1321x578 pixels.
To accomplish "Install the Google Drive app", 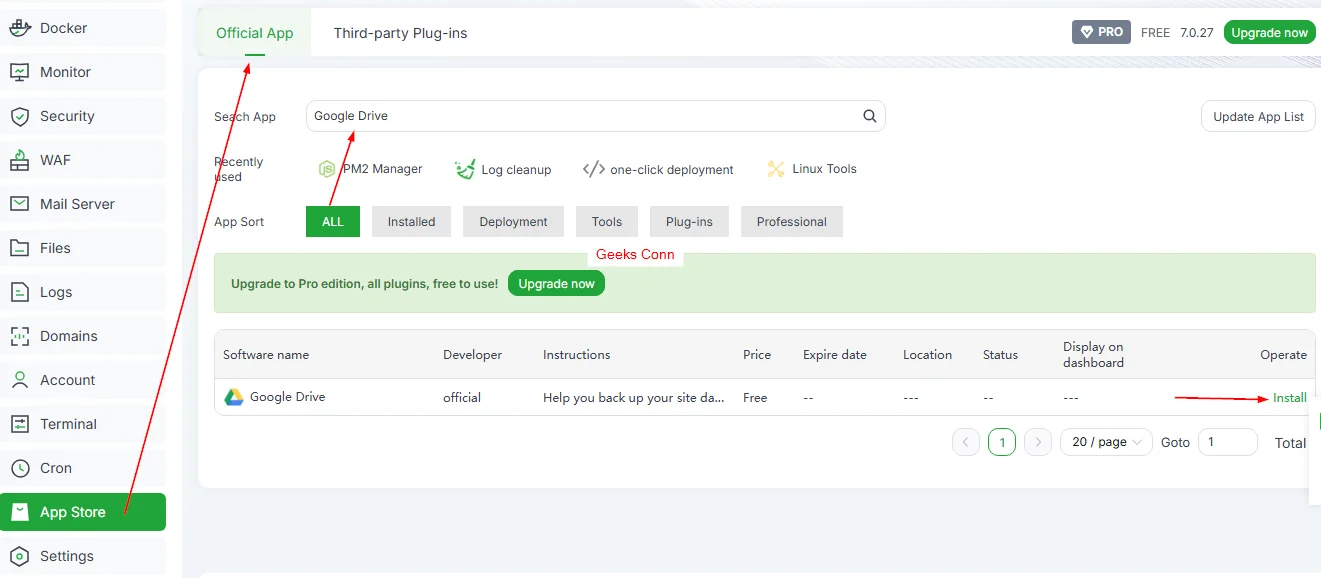I will click(1288, 397).
